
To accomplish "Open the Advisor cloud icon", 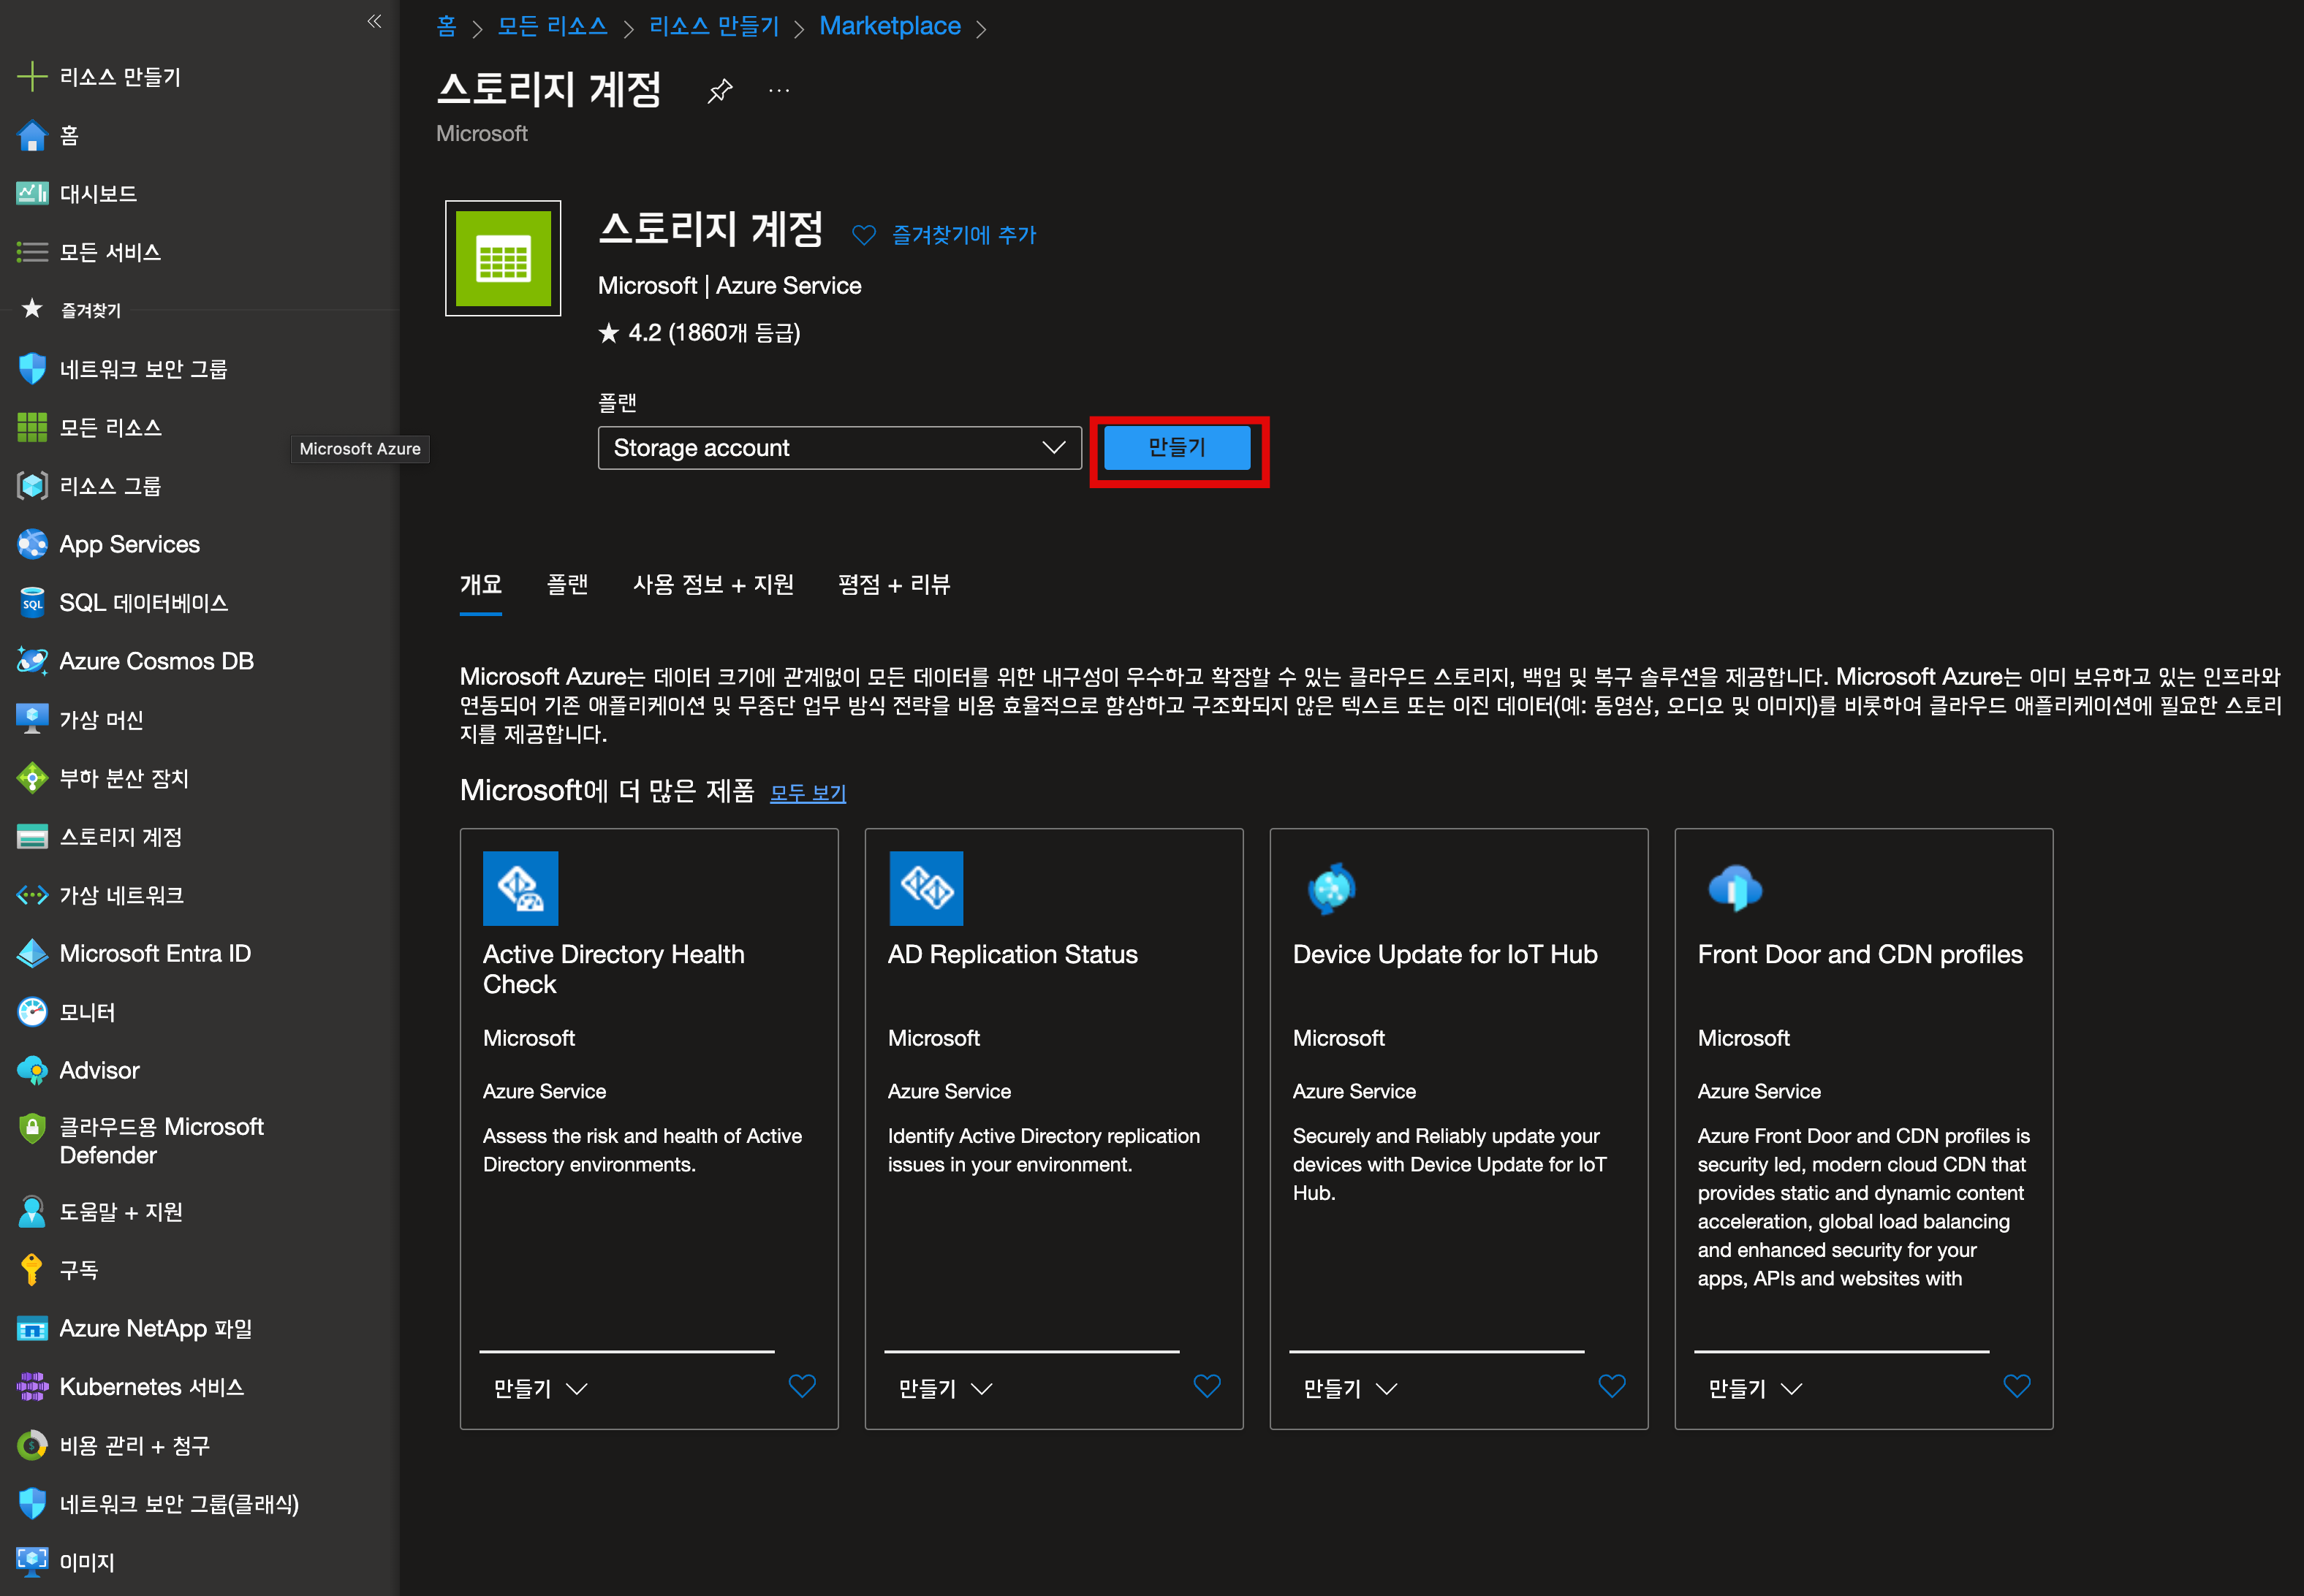I will click(32, 1070).
